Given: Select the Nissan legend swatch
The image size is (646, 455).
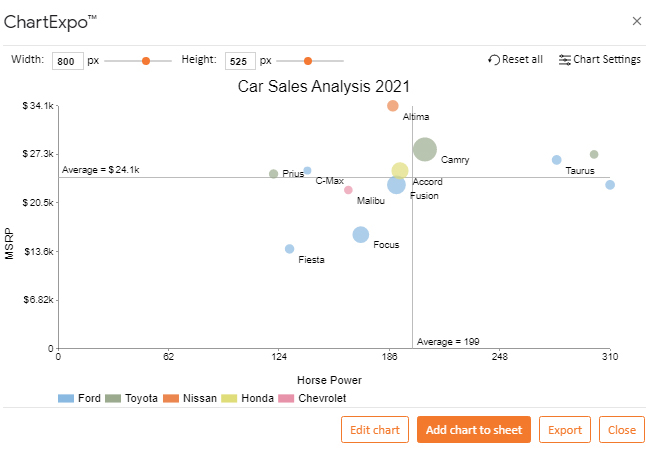Looking at the screenshot, I should [x=171, y=398].
